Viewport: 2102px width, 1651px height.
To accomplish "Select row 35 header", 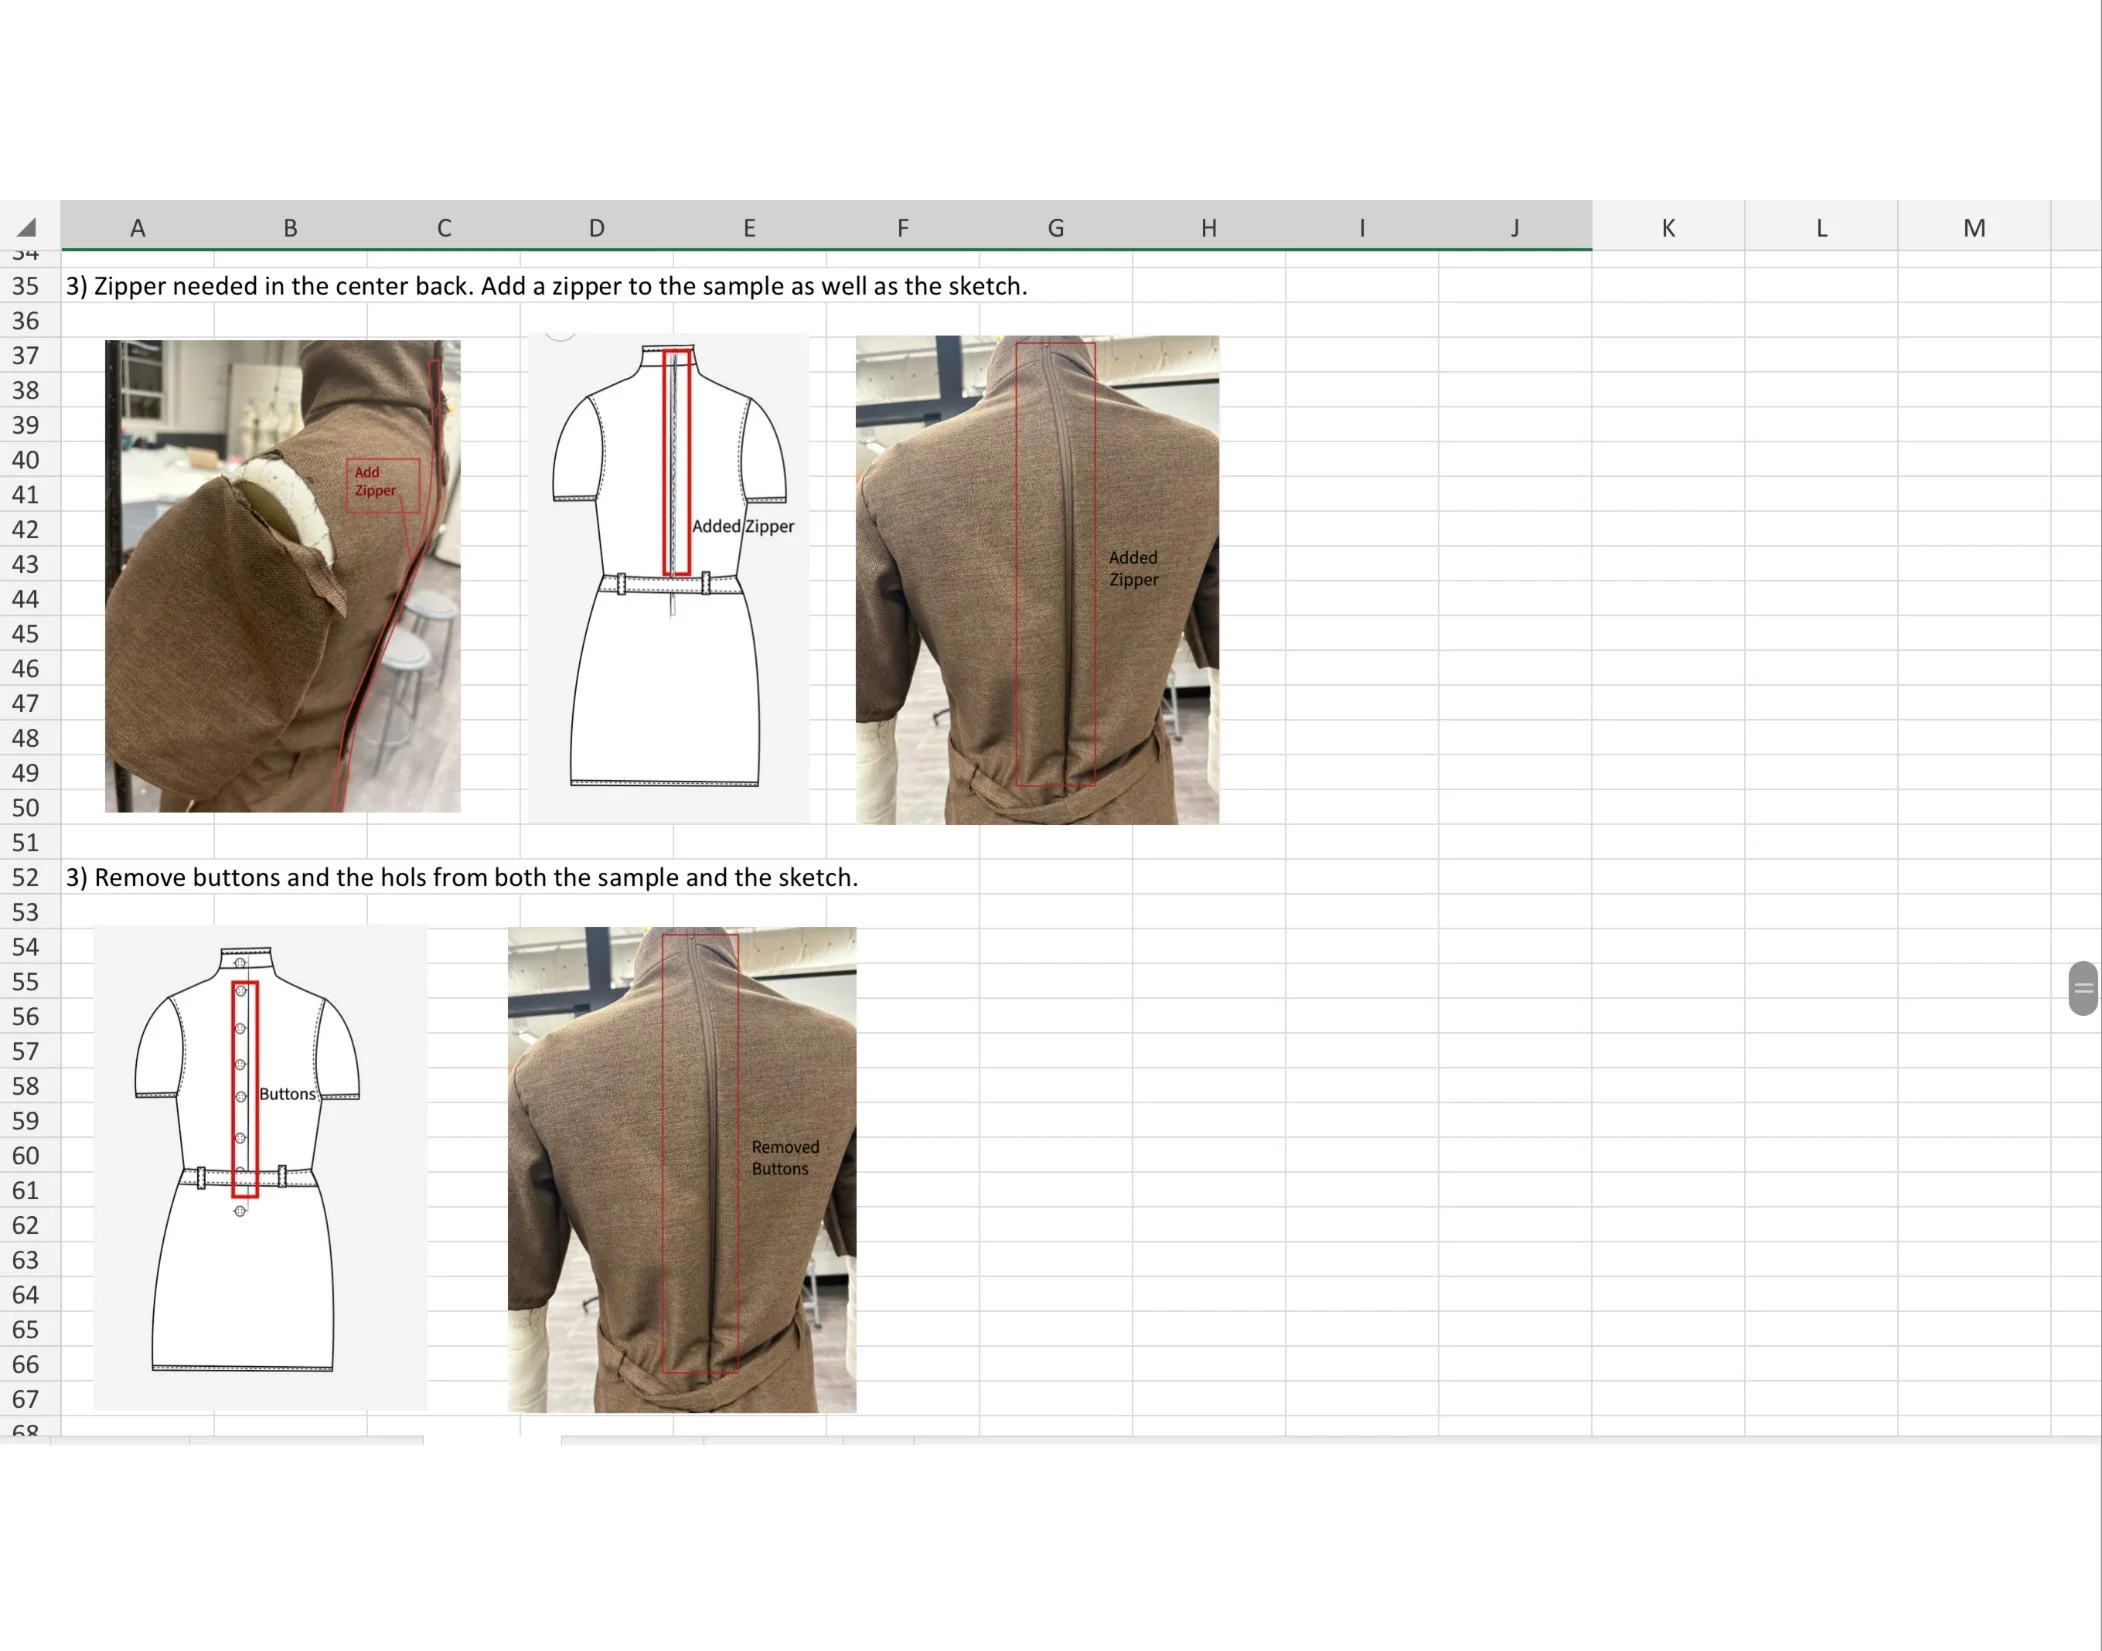I will click(x=26, y=286).
